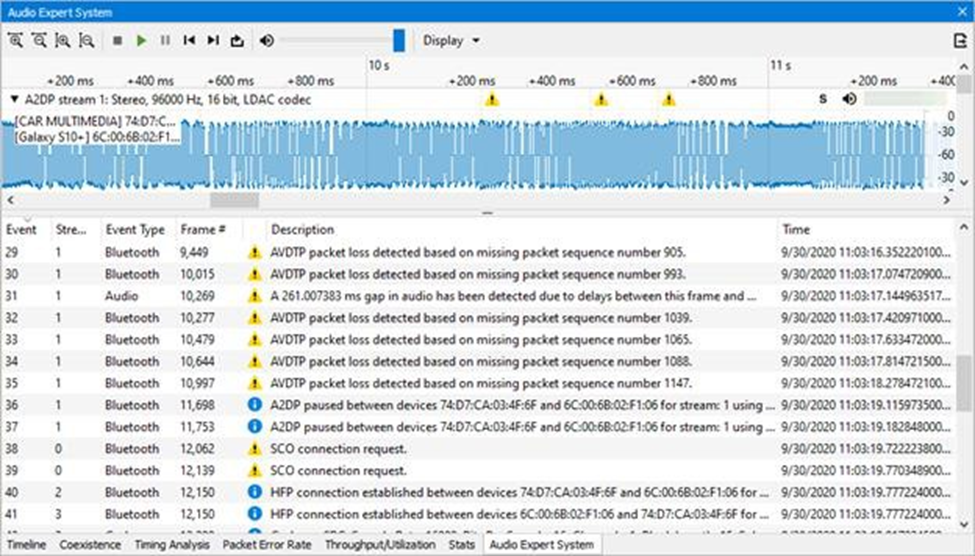Click the event list vertical scrollbar thumb

click(x=964, y=383)
